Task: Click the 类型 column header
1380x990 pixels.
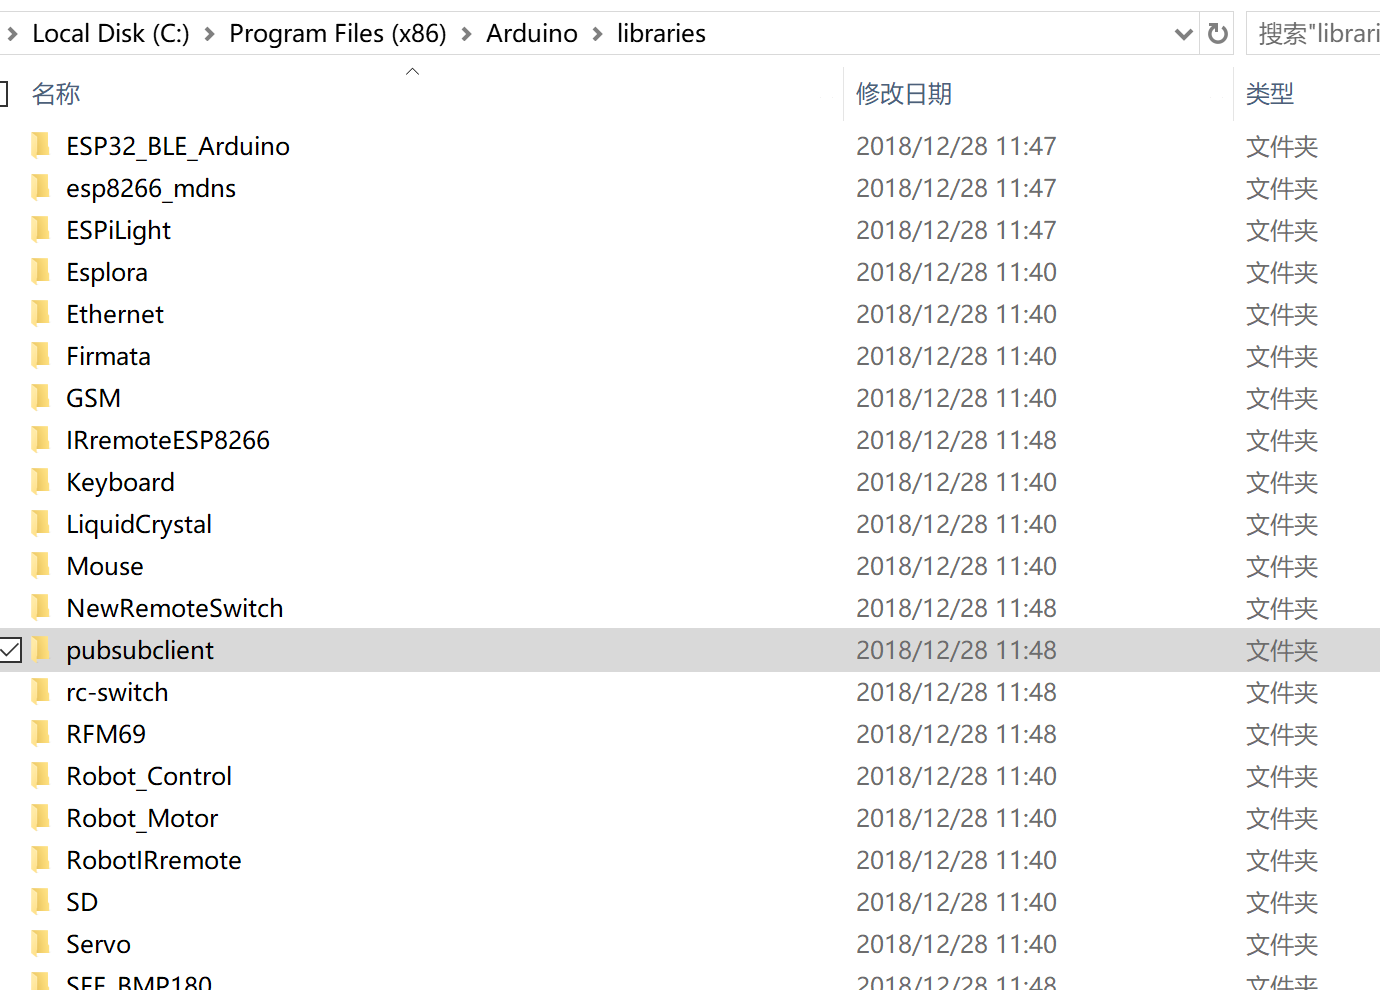Action: tap(1270, 93)
